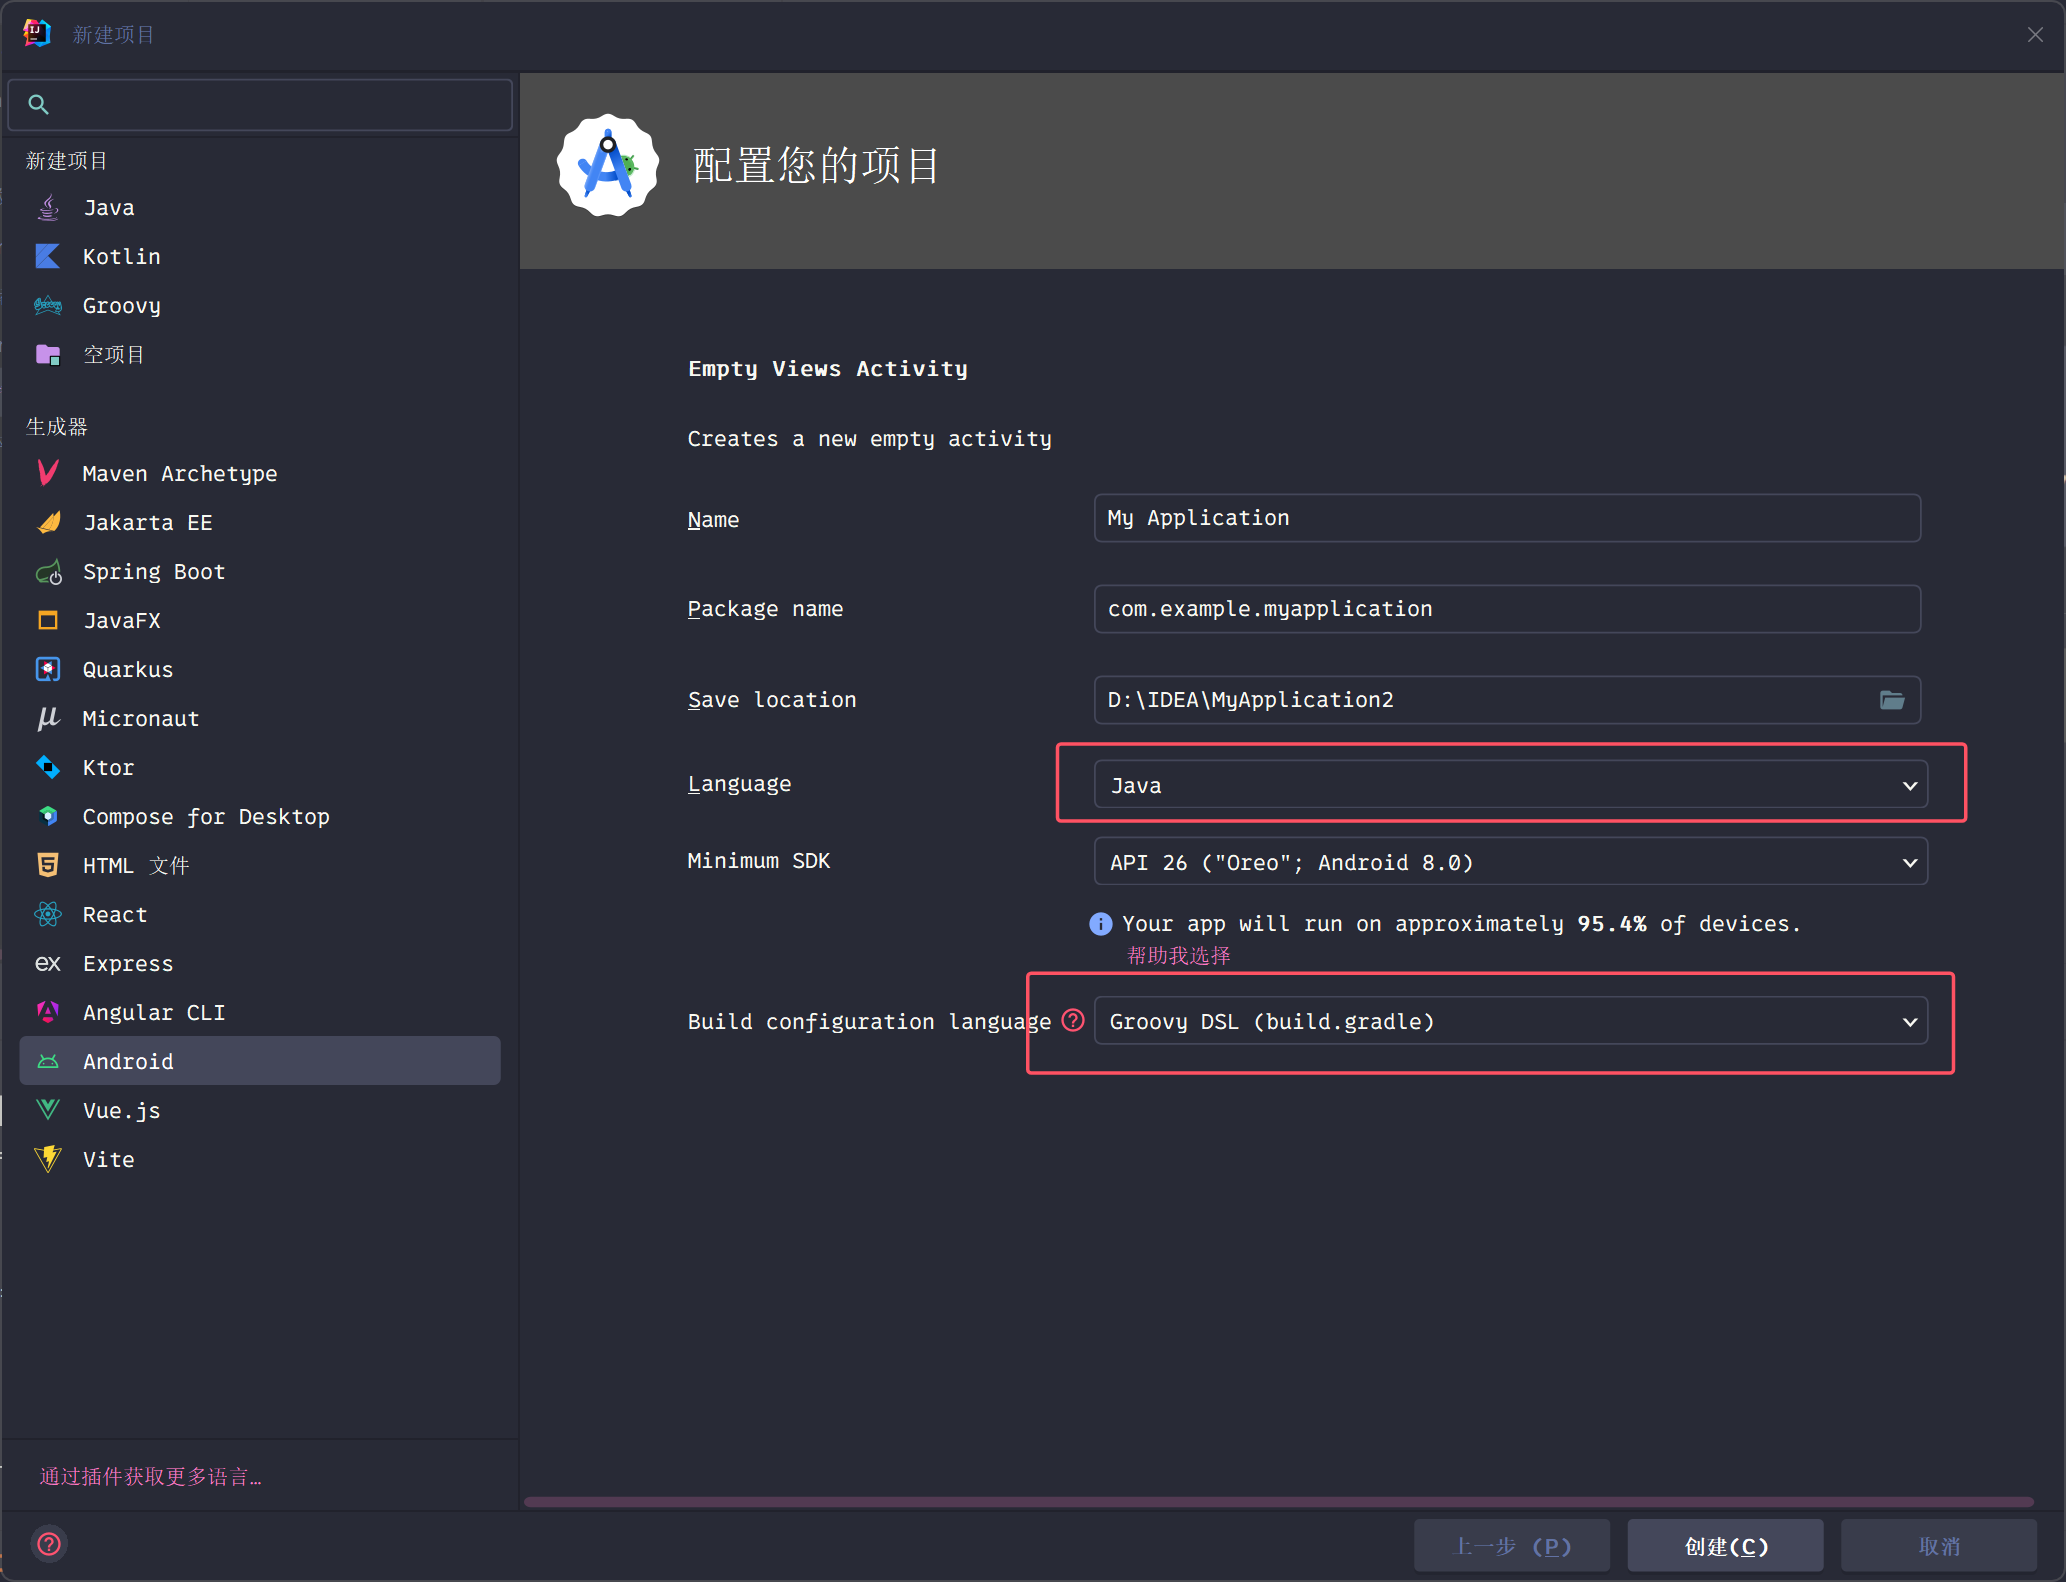Click the Quarkus generator icon
Image resolution: width=2066 pixels, height=1582 pixels.
pos(48,669)
